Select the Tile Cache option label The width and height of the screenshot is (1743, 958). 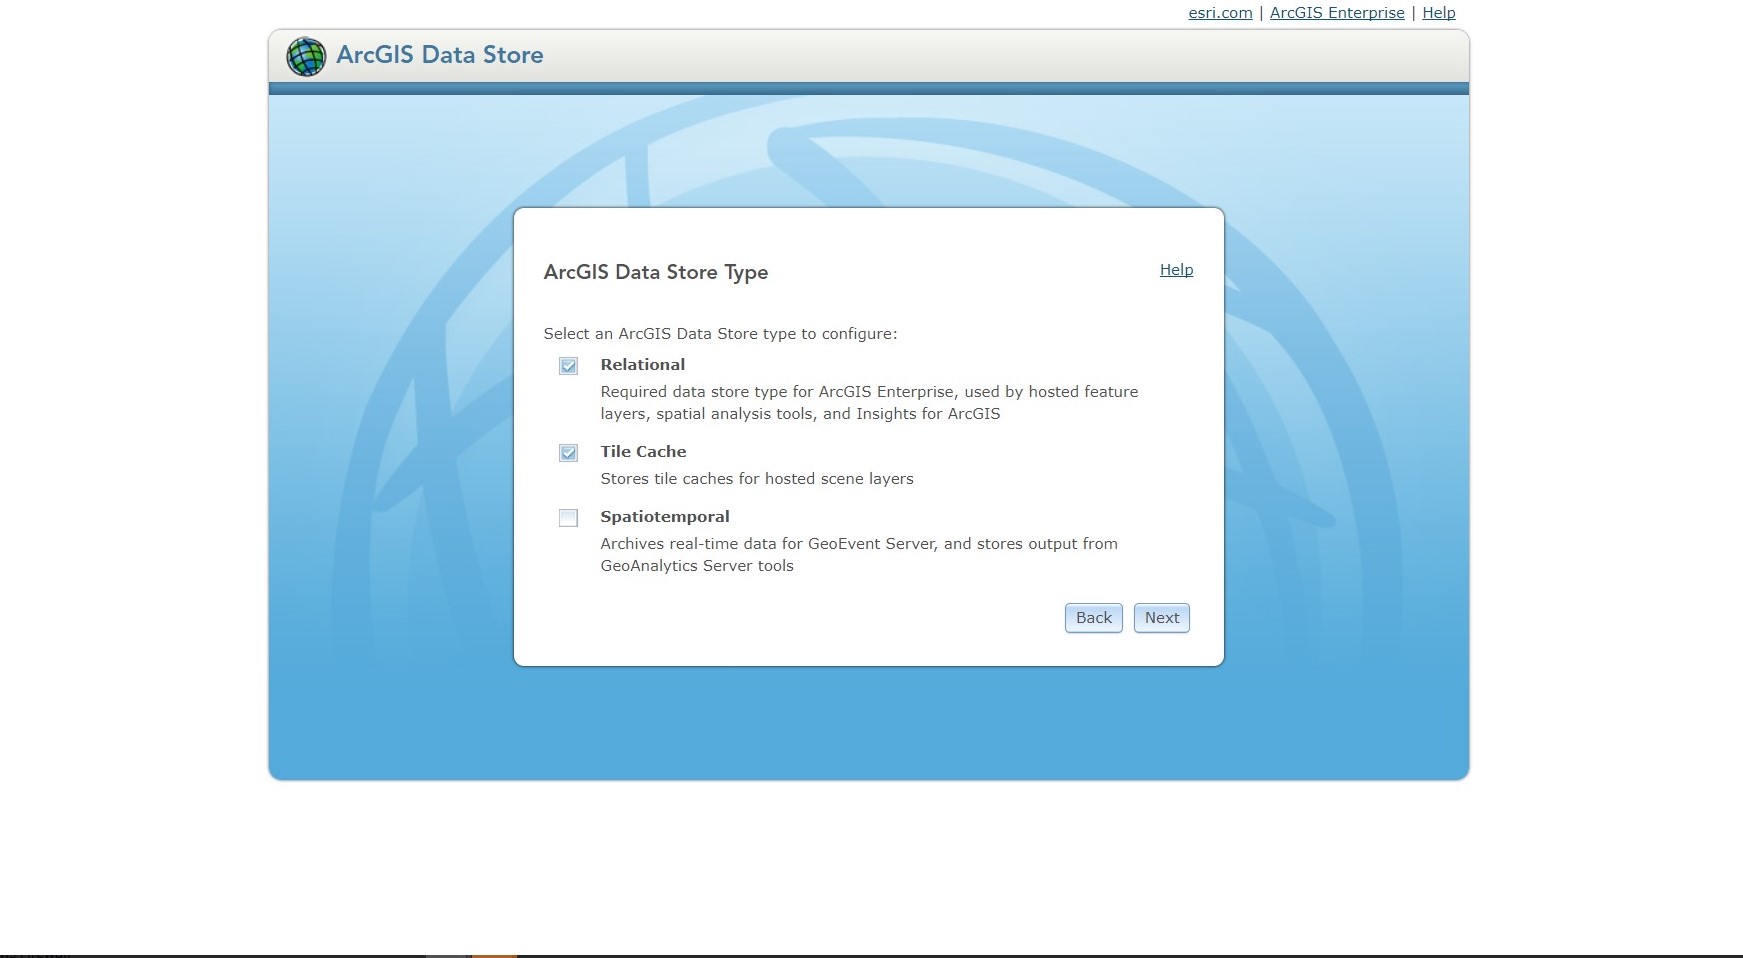point(643,452)
